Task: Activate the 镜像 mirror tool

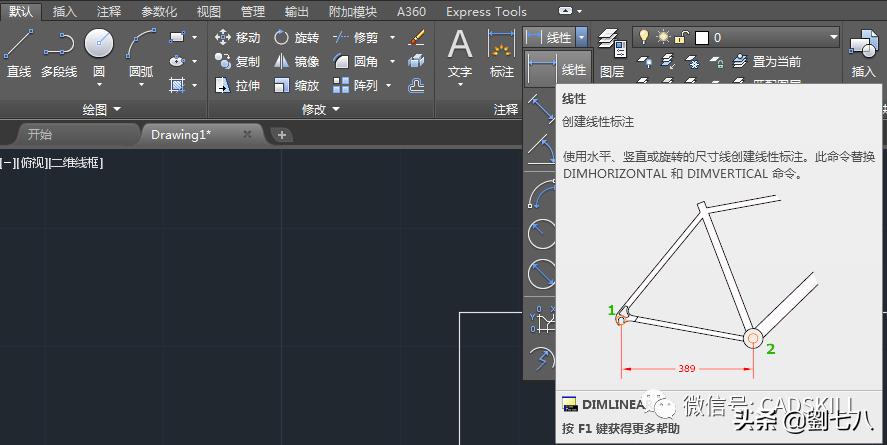Action: click(296, 61)
